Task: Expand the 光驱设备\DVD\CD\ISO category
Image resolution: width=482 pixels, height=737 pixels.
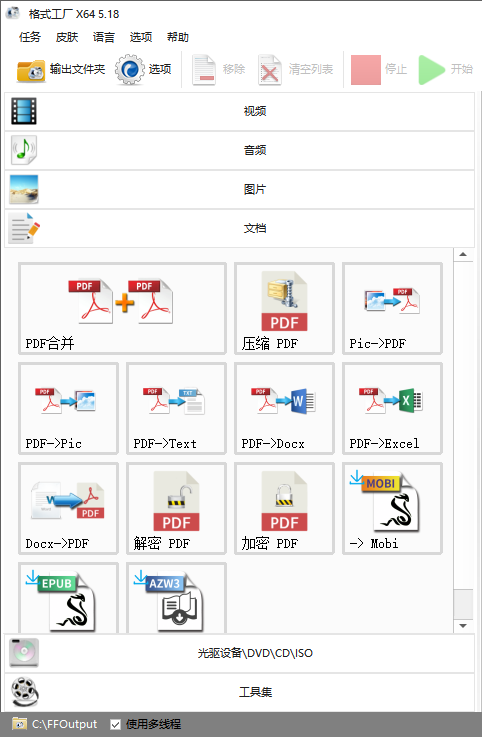Action: click(239, 653)
